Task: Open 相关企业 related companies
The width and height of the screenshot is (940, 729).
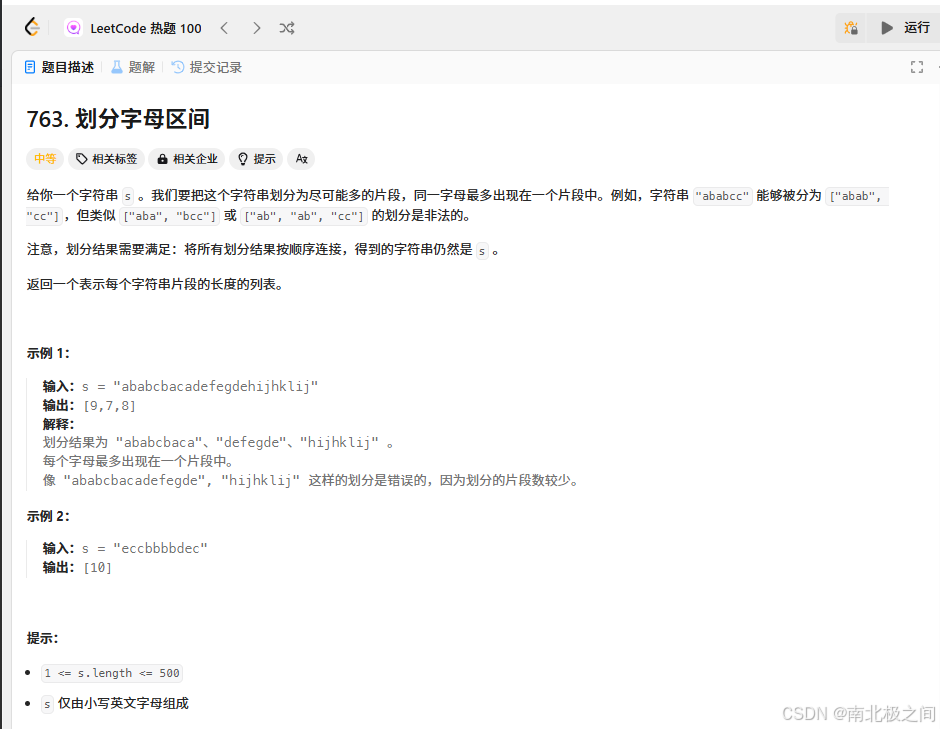Action: tap(186, 159)
